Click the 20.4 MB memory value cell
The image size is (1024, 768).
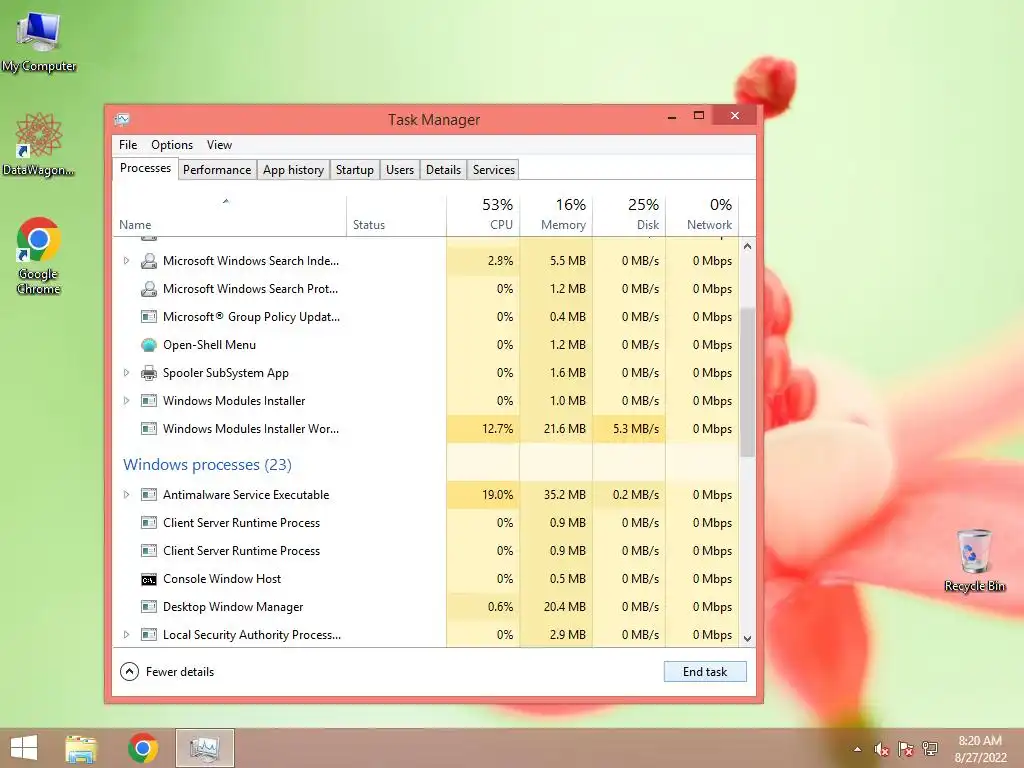coord(556,607)
